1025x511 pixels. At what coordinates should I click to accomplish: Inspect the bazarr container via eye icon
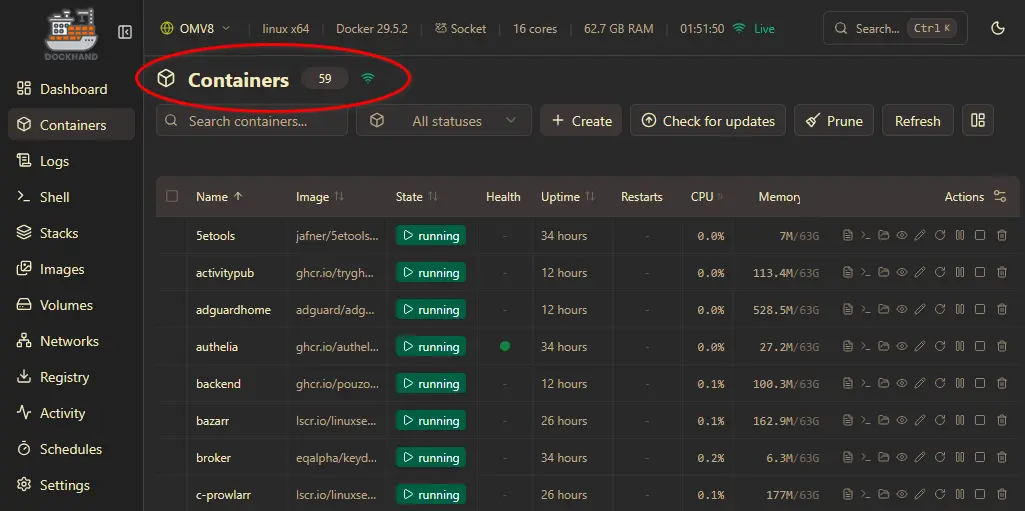point(901,421)
